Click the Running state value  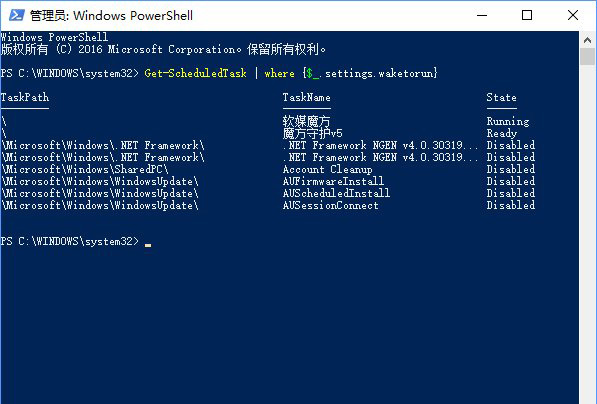(x=508, y=121)
